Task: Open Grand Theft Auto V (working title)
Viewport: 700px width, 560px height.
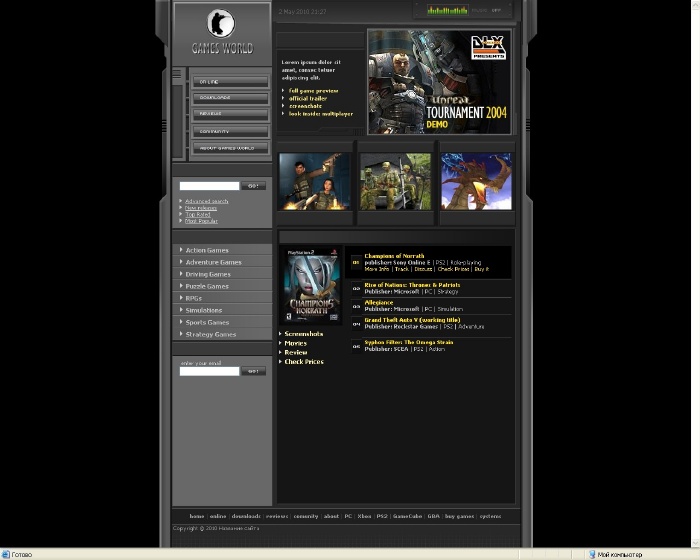Action: click(412, 320)
